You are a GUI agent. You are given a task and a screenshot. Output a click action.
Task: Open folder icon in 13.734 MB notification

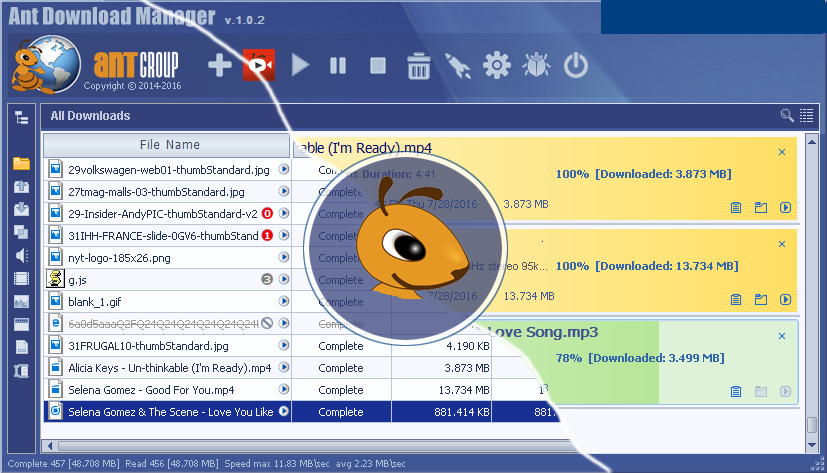point(761,300)
